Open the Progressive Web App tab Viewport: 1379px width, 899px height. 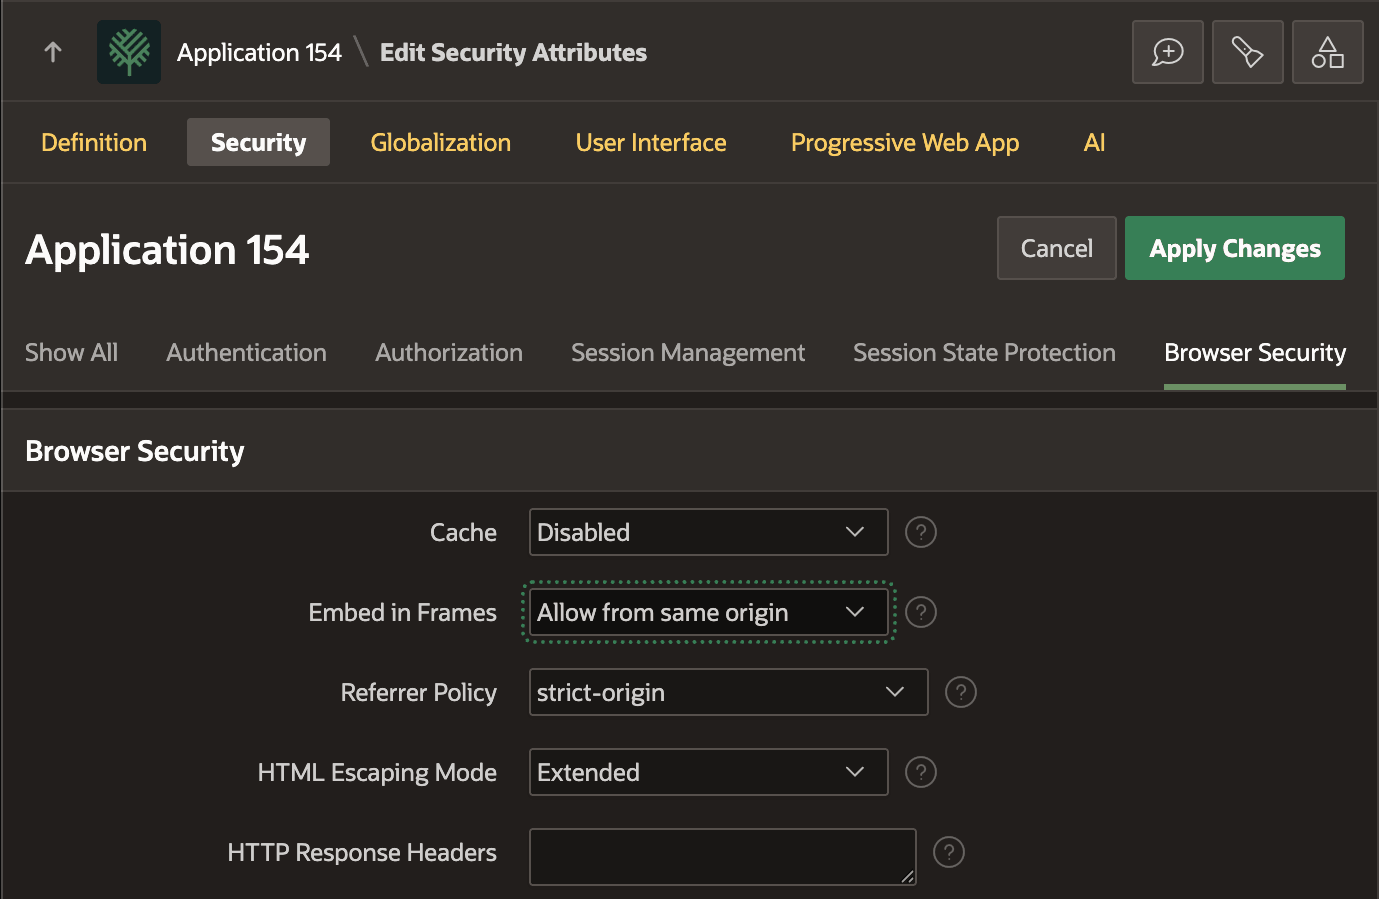click(x=905, y=142)
